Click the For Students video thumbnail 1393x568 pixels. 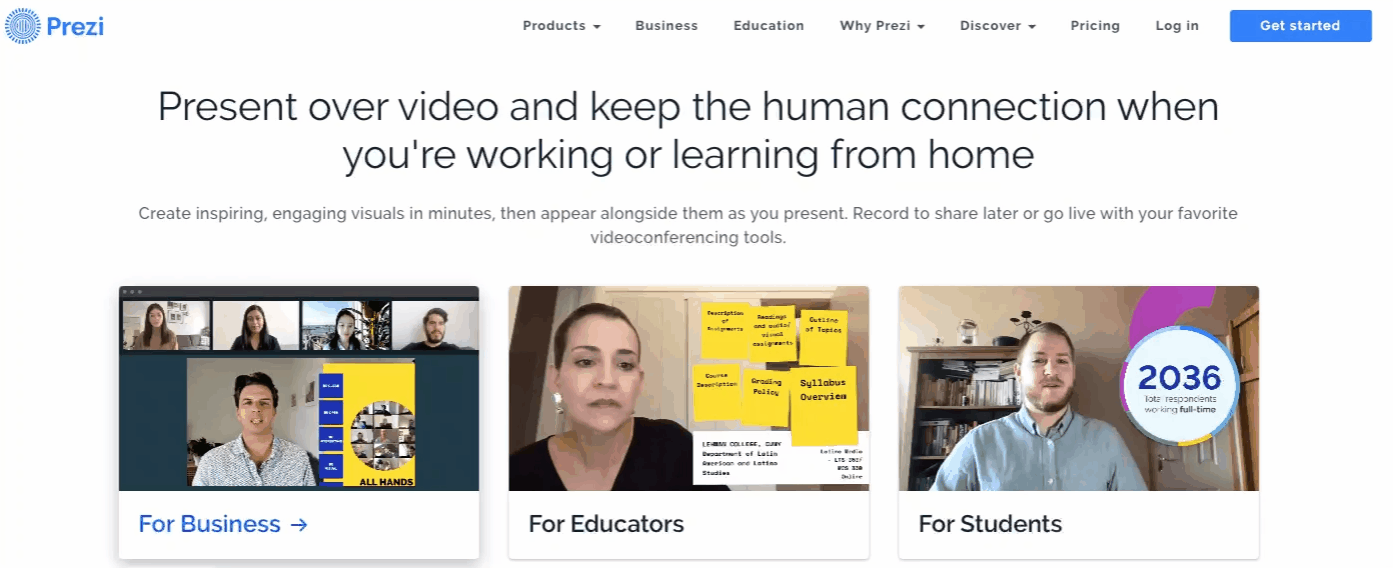point(1079,389)
